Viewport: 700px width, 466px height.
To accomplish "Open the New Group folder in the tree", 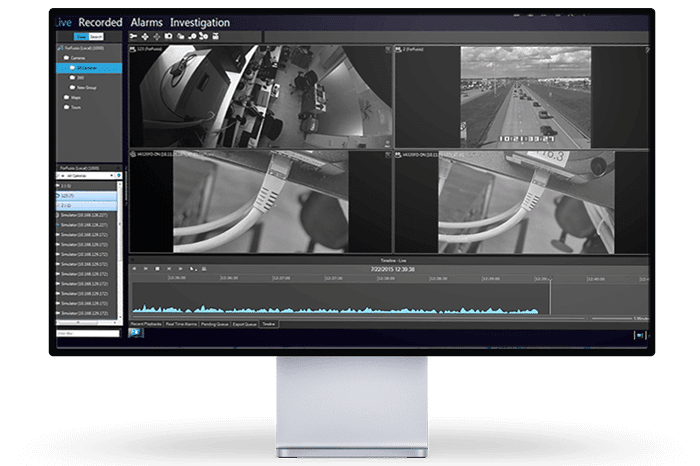I will (x=83, y=87).
